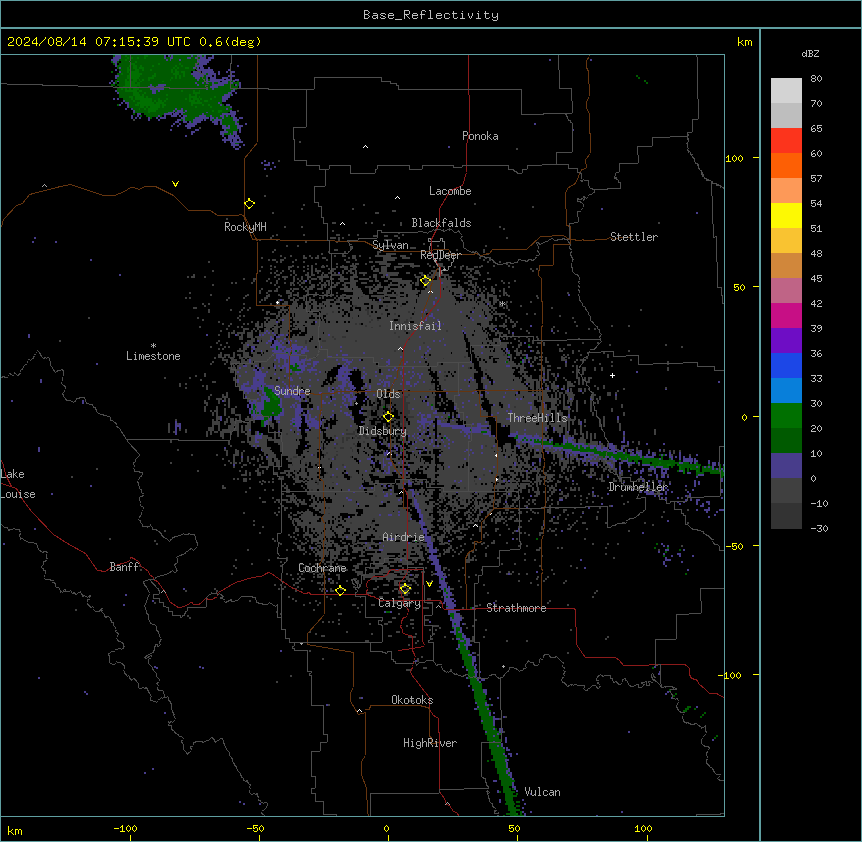Click the dBZ legend heading

coord(810,53)
